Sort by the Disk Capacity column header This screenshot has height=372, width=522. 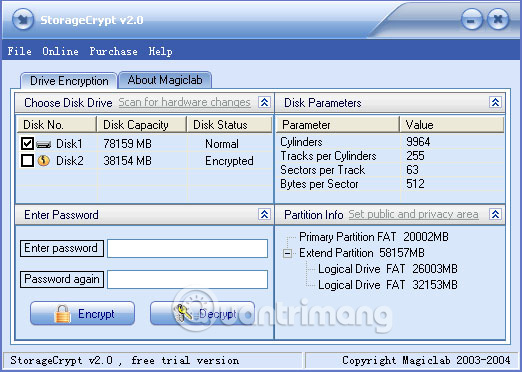tap(141, 125)
